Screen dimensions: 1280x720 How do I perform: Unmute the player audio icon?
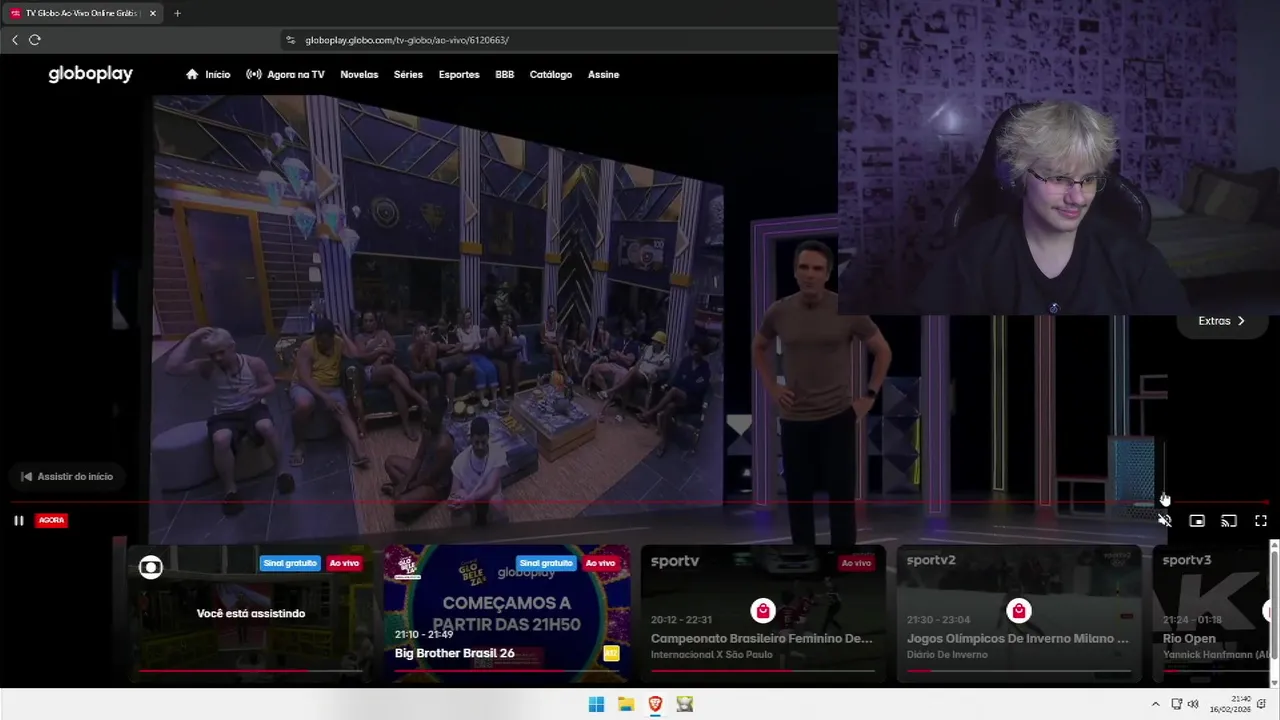1165,520
